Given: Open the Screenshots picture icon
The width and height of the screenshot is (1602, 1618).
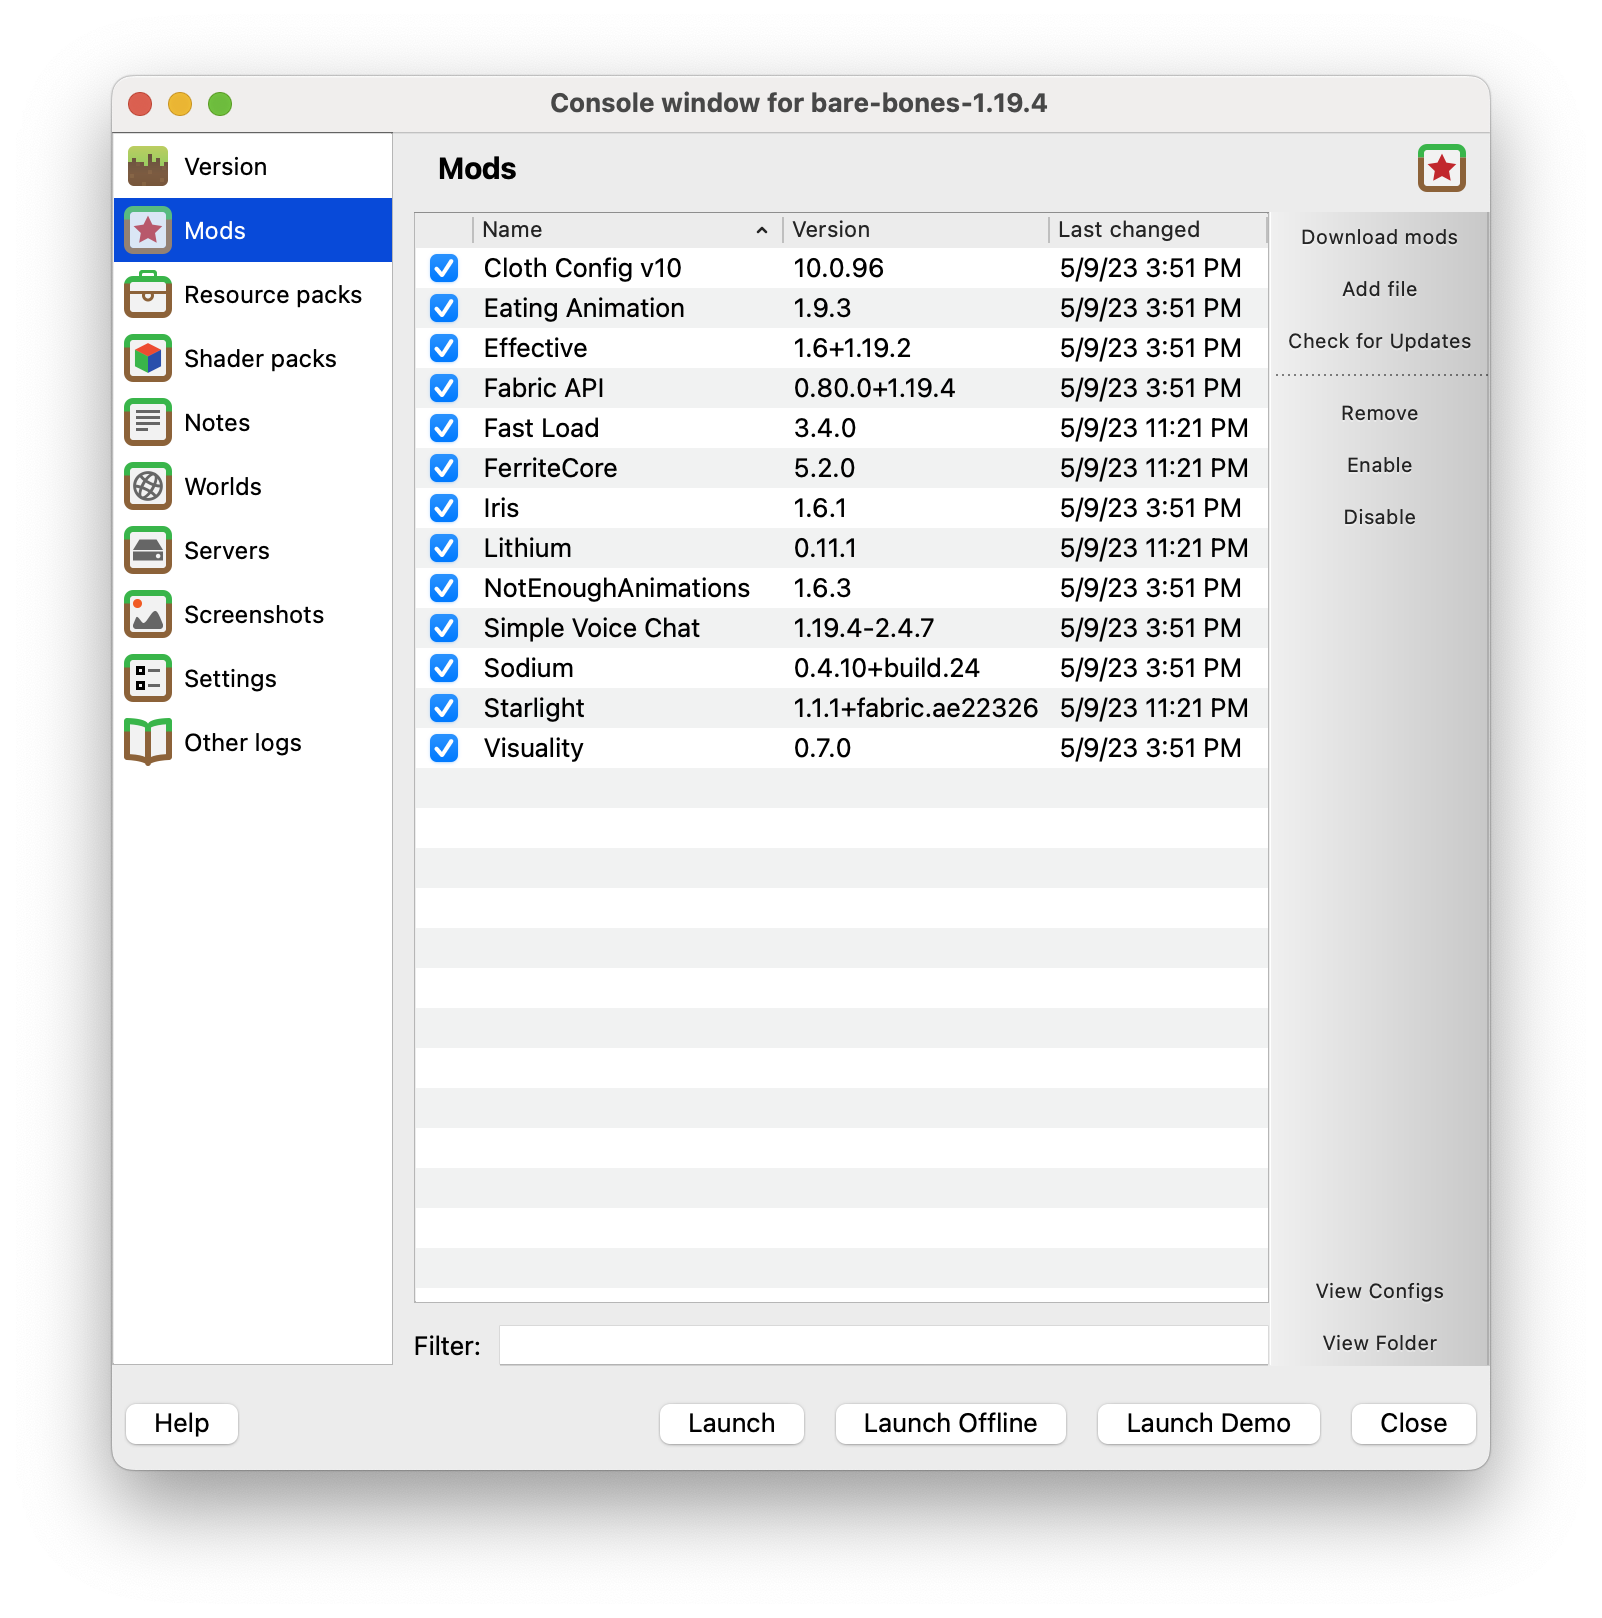Looking at the screenshot, I should click(x=148, y=615).
